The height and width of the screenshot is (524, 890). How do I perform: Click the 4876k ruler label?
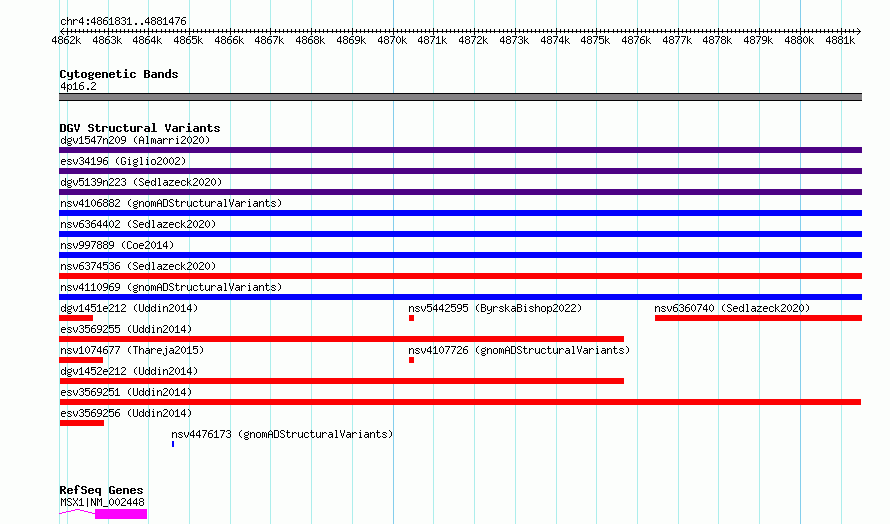coord(636,40)
